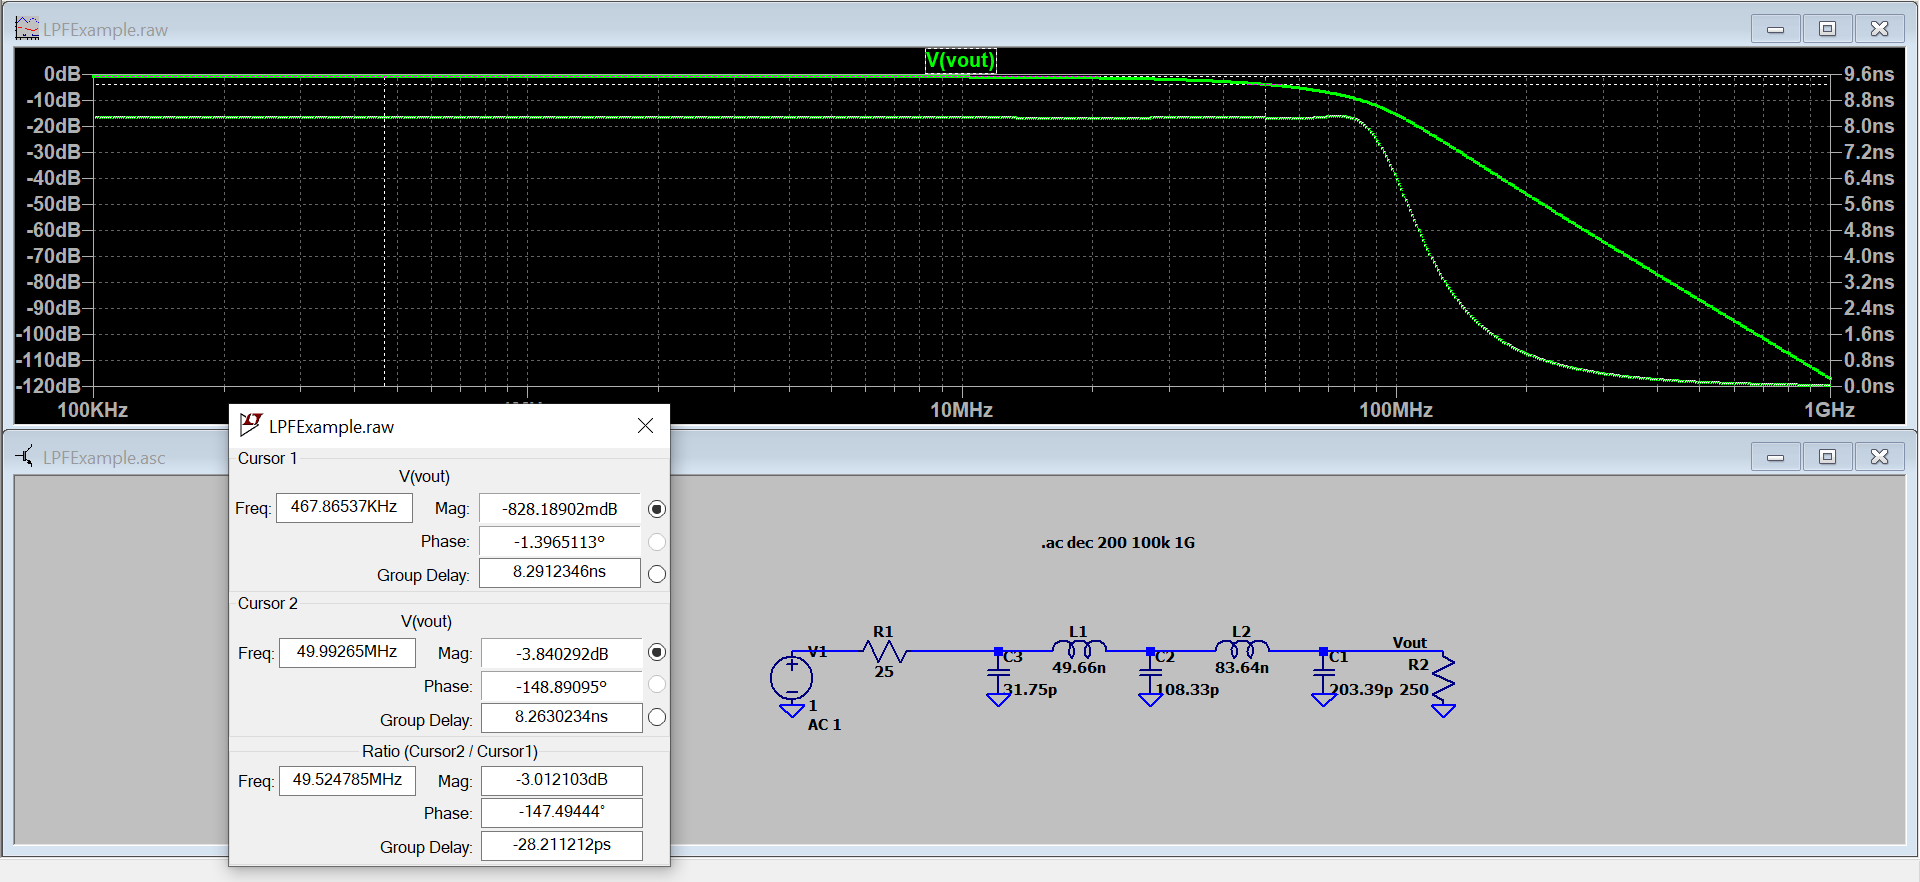The height and width of the screenshot is (882, 1920).
Task: Select voltage source V1 symbol
Action: click(x=791, y=679)
